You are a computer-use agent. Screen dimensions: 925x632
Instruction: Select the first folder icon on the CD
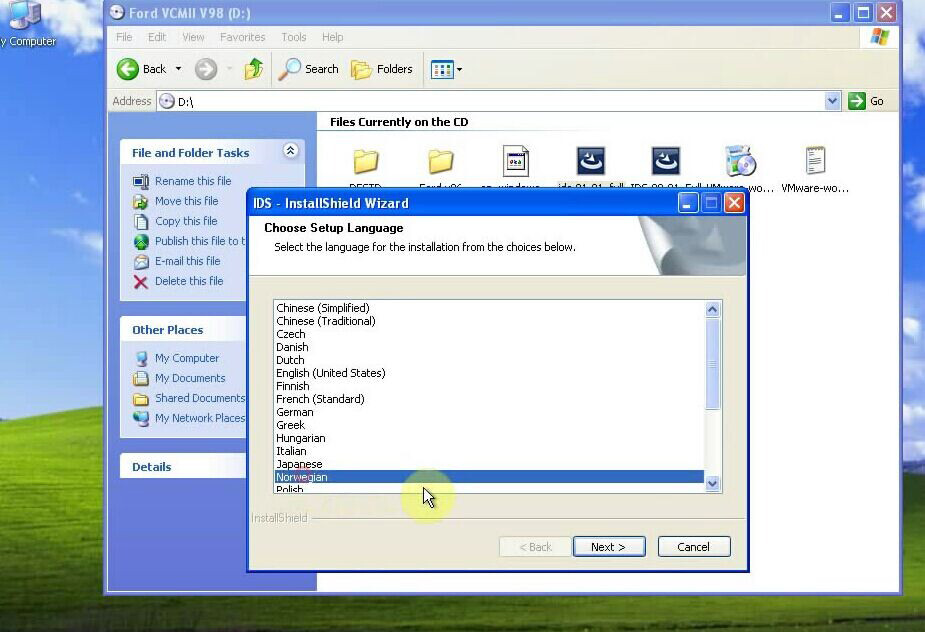pos(366,161)
